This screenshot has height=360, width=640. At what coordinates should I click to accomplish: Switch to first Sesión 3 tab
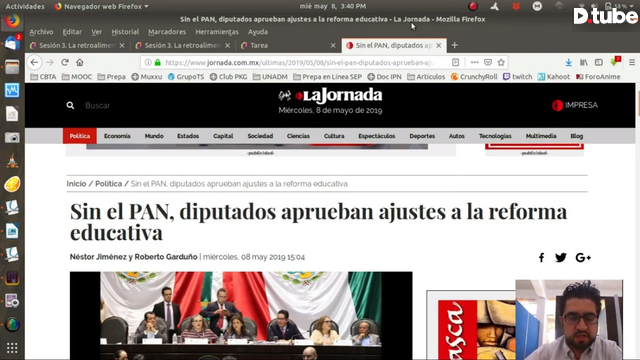(78, 45)
